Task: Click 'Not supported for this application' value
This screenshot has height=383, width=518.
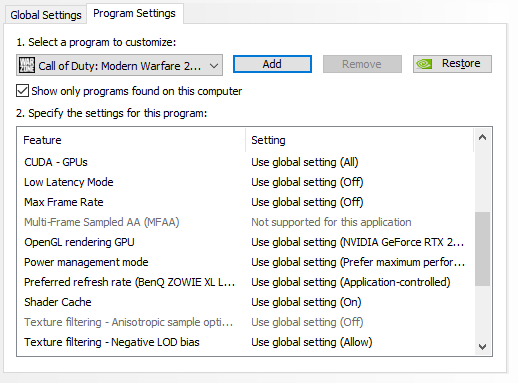Action: click(x=331, y=222)
